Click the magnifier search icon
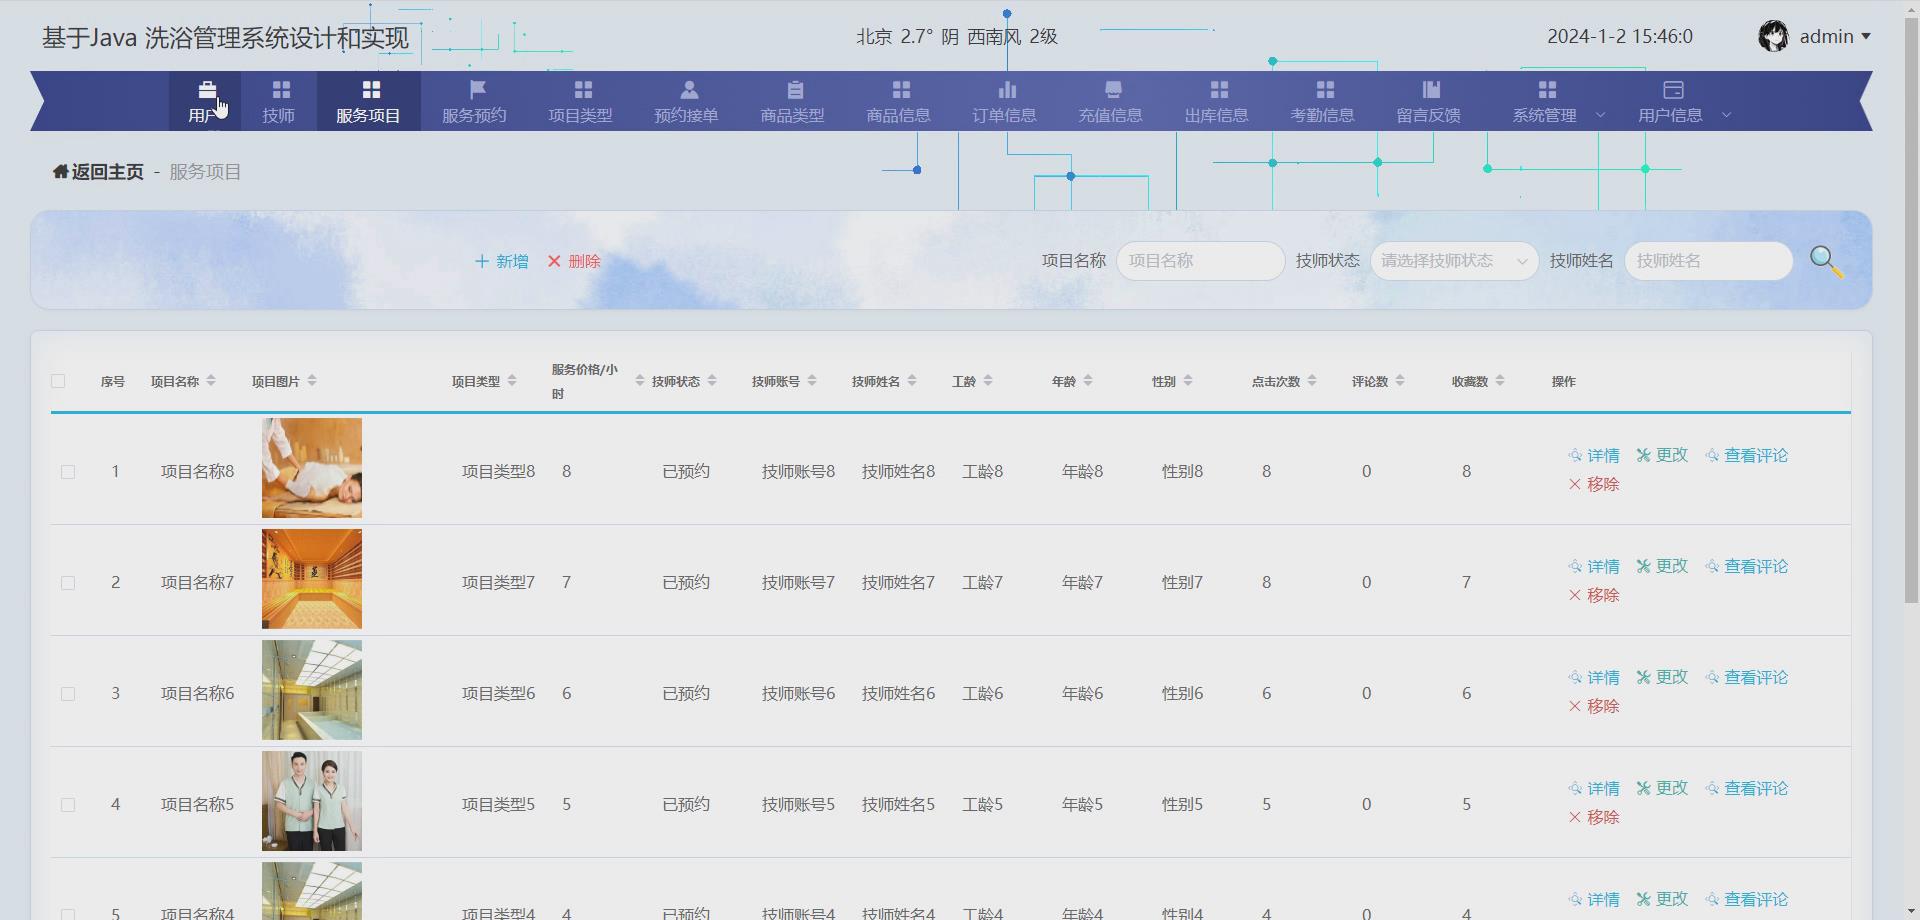Screen dimensions: 1920x920 pos(1827,261)
